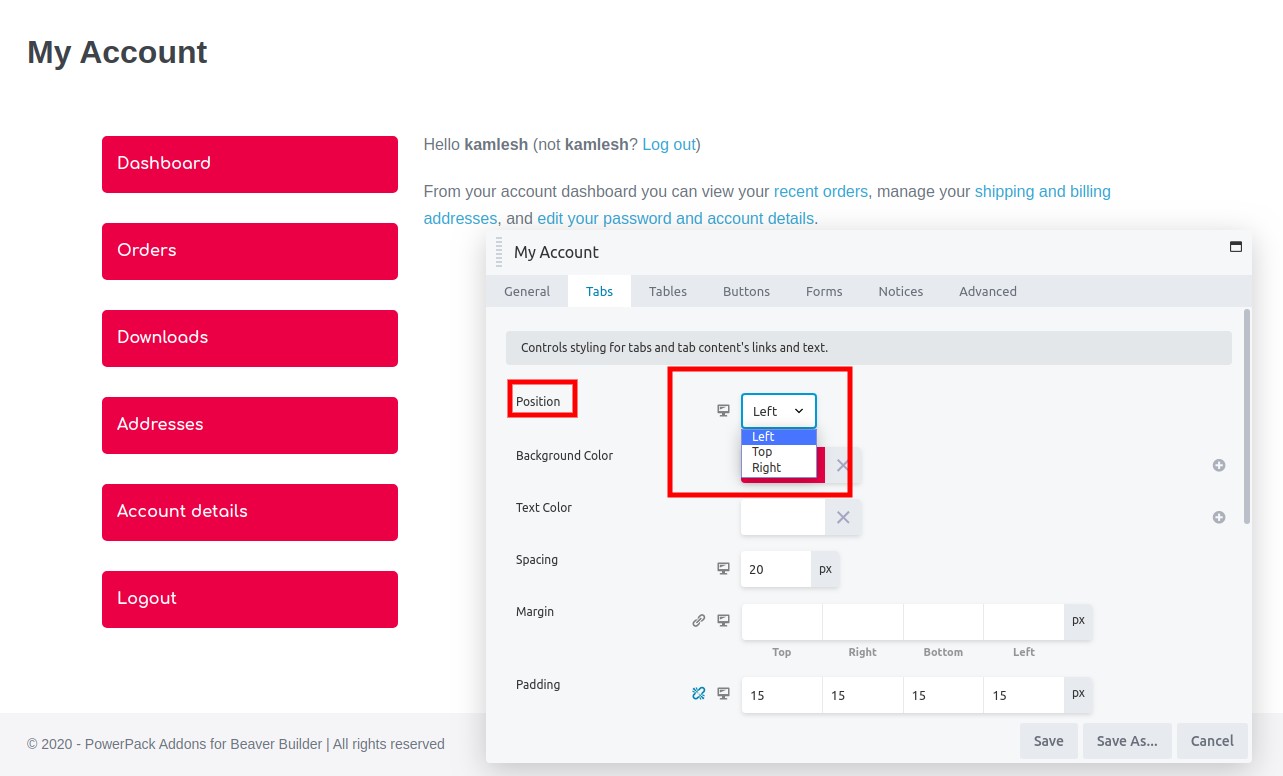Click the Log out link
The image size is (1283, 776).
668,144
